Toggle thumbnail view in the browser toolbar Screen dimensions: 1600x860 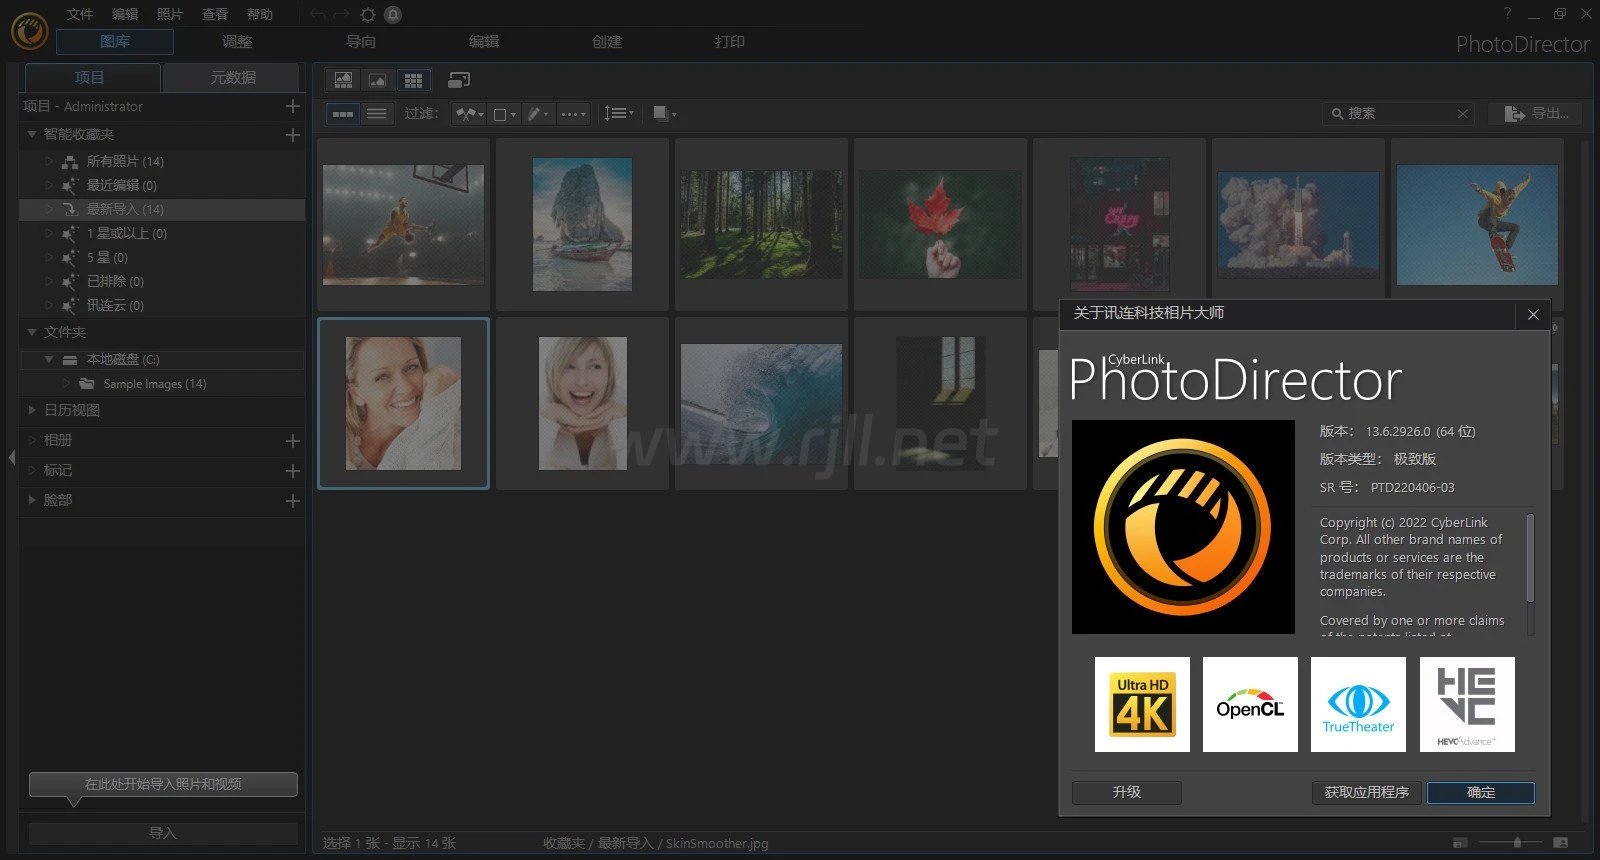(x=343, y=114)
